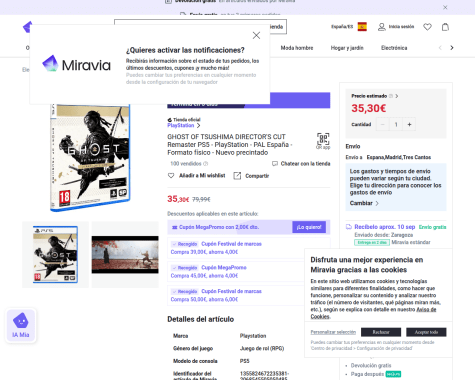The height and width of the screenshot is (380, 475).
Task: Click the user account icon
Action: 382,27
